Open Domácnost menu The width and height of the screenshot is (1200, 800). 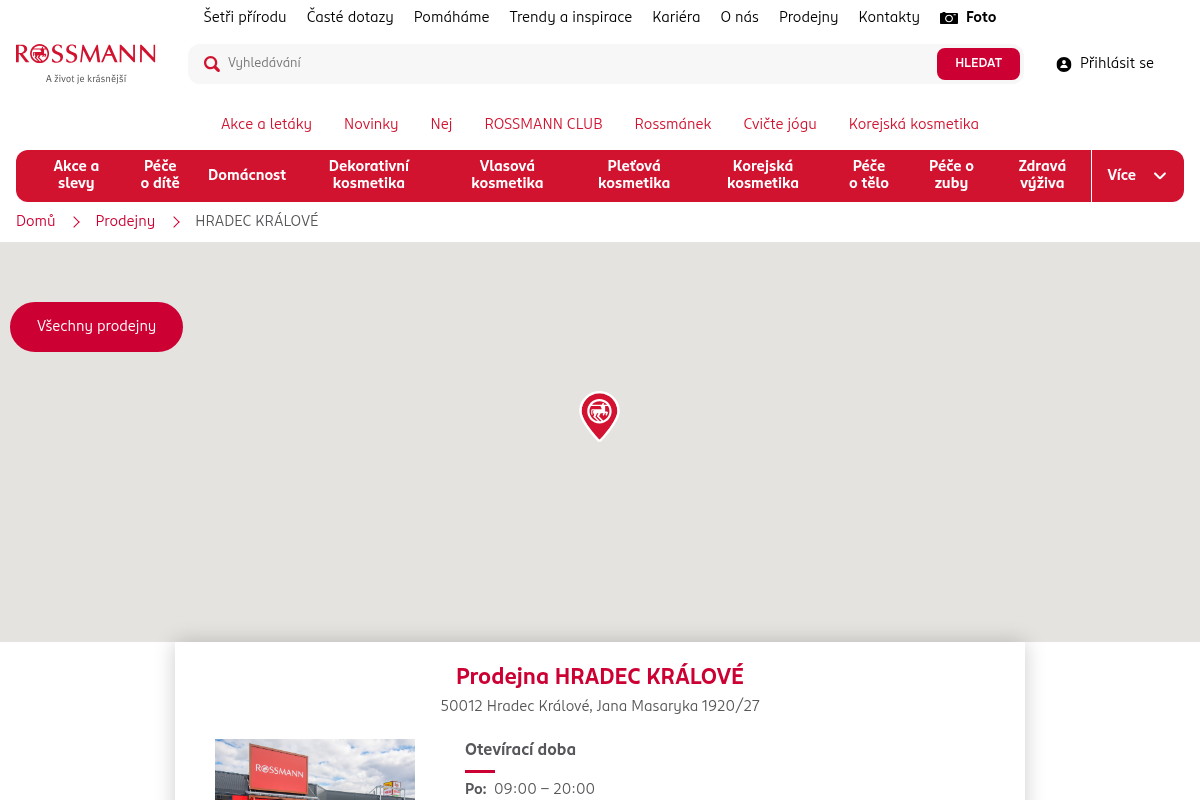click(x=247, y=175)
